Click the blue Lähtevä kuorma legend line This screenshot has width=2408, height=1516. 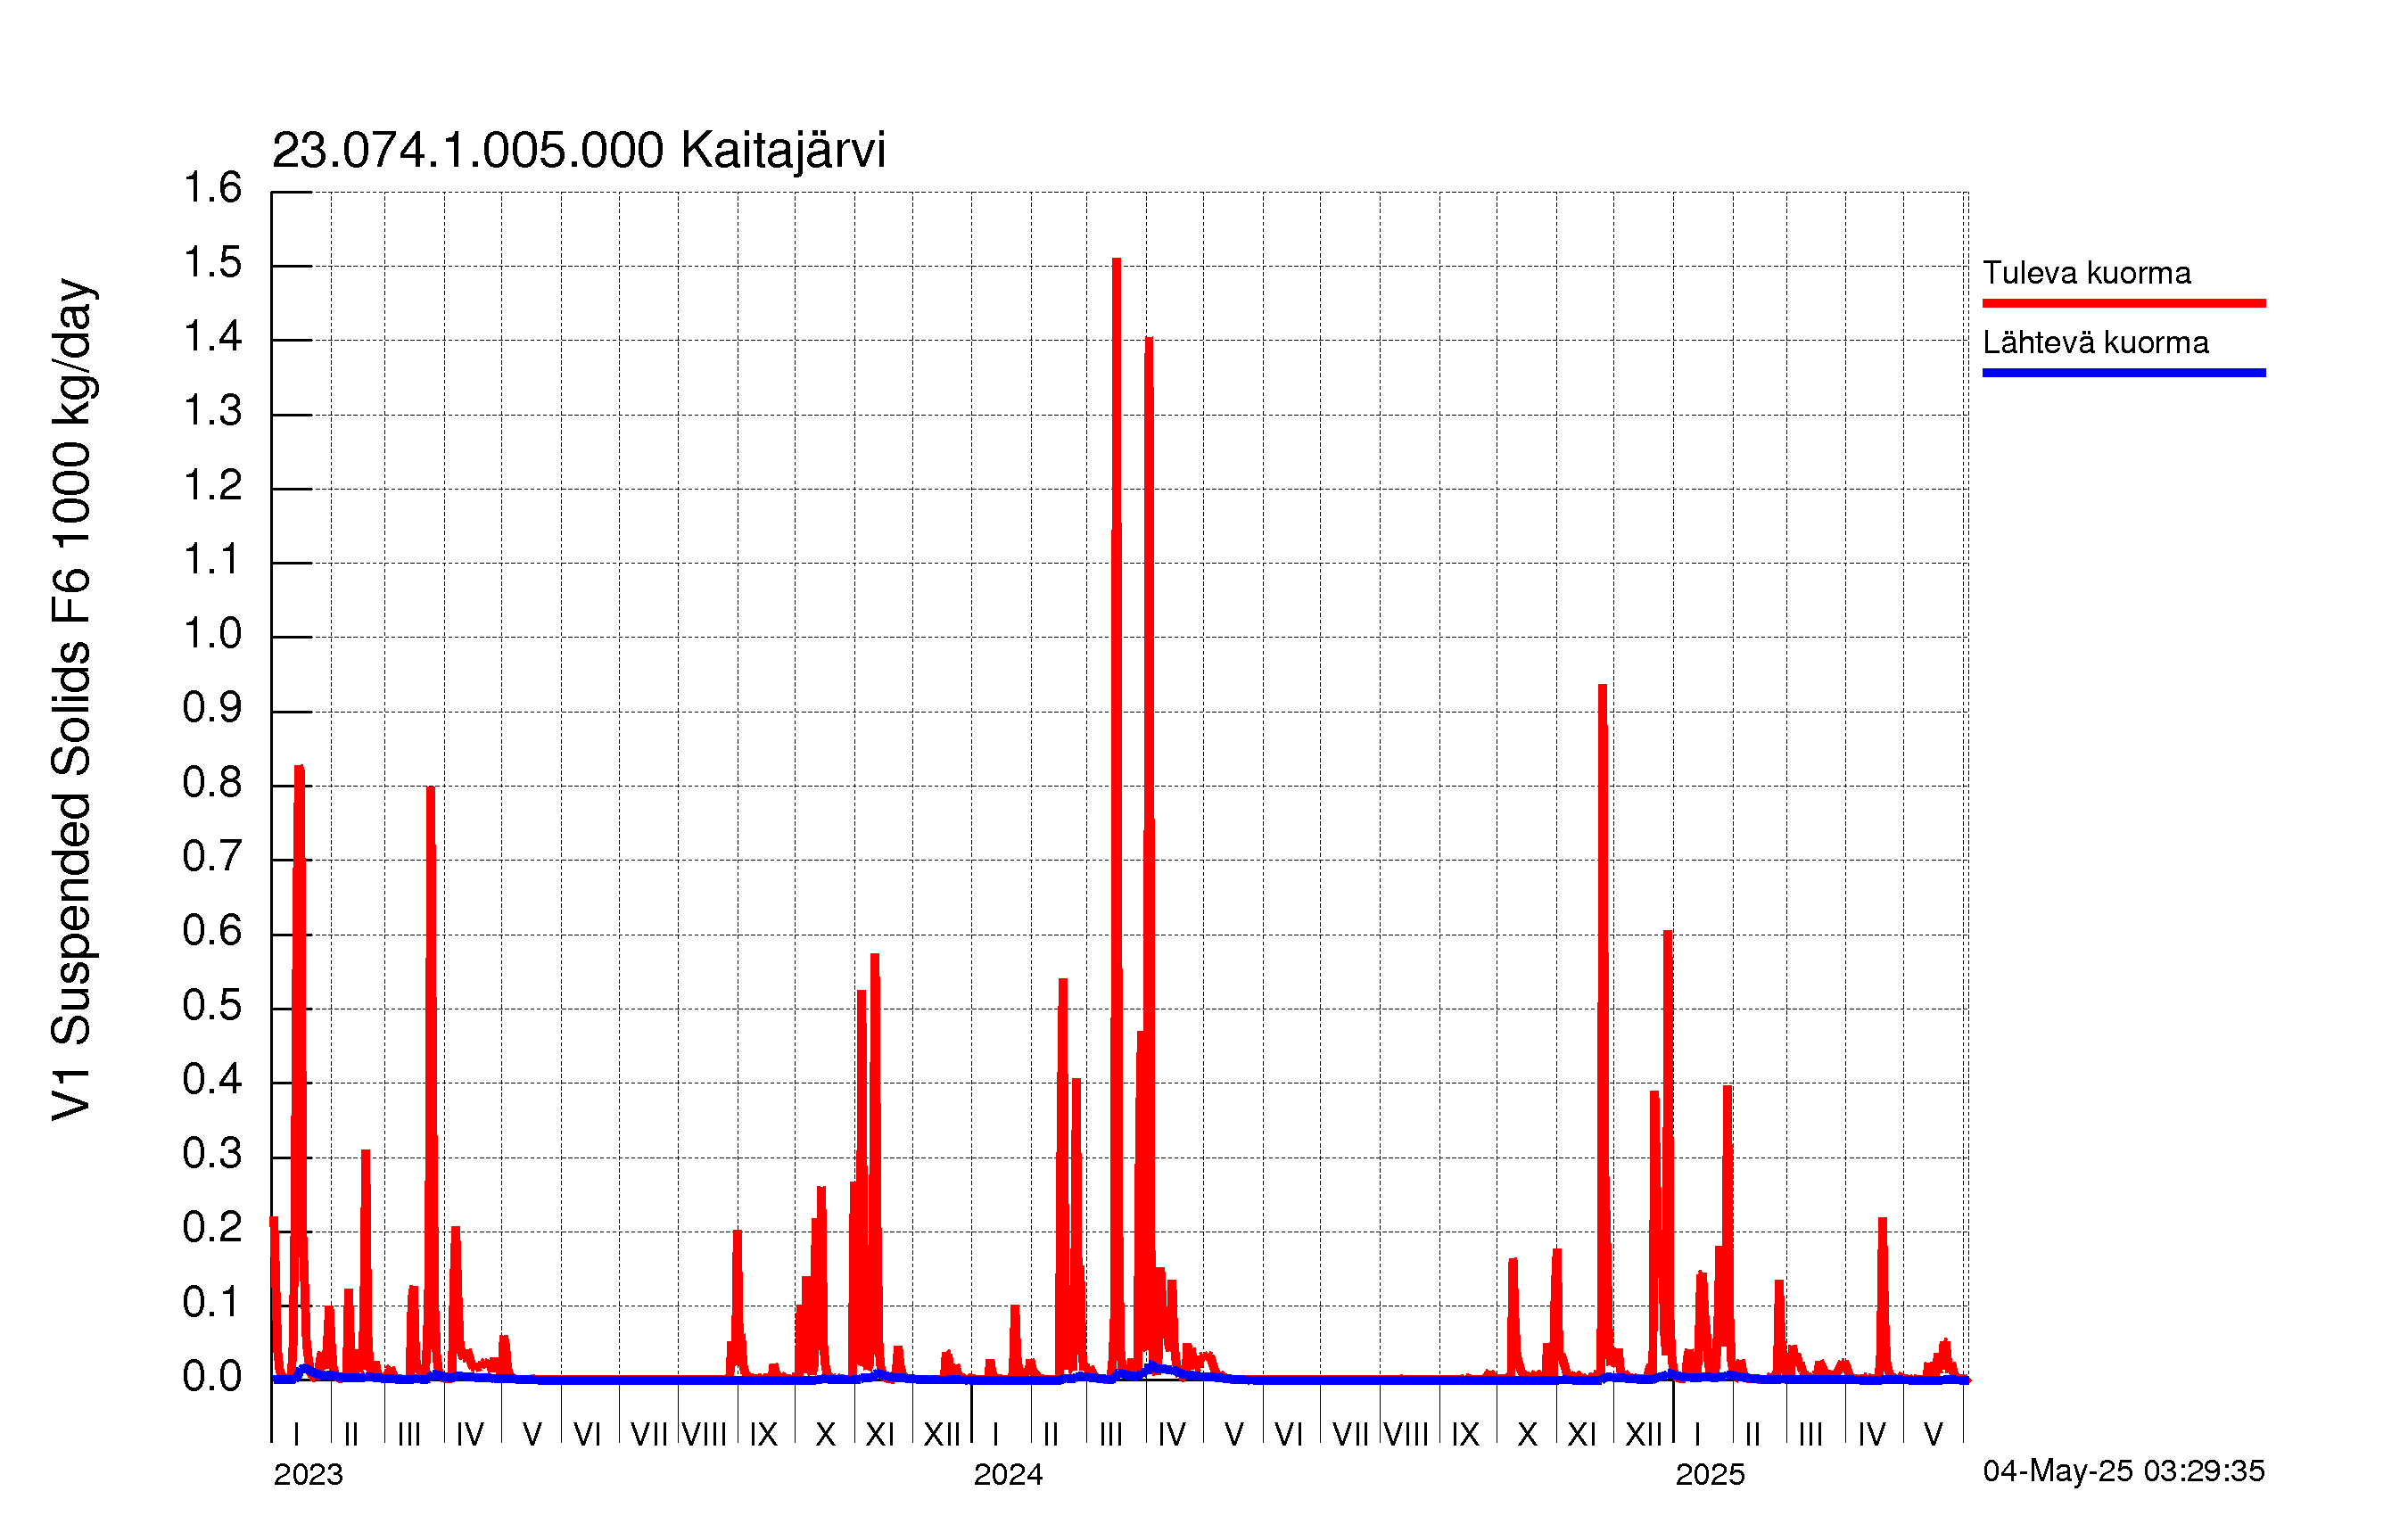click(2123, 373)
